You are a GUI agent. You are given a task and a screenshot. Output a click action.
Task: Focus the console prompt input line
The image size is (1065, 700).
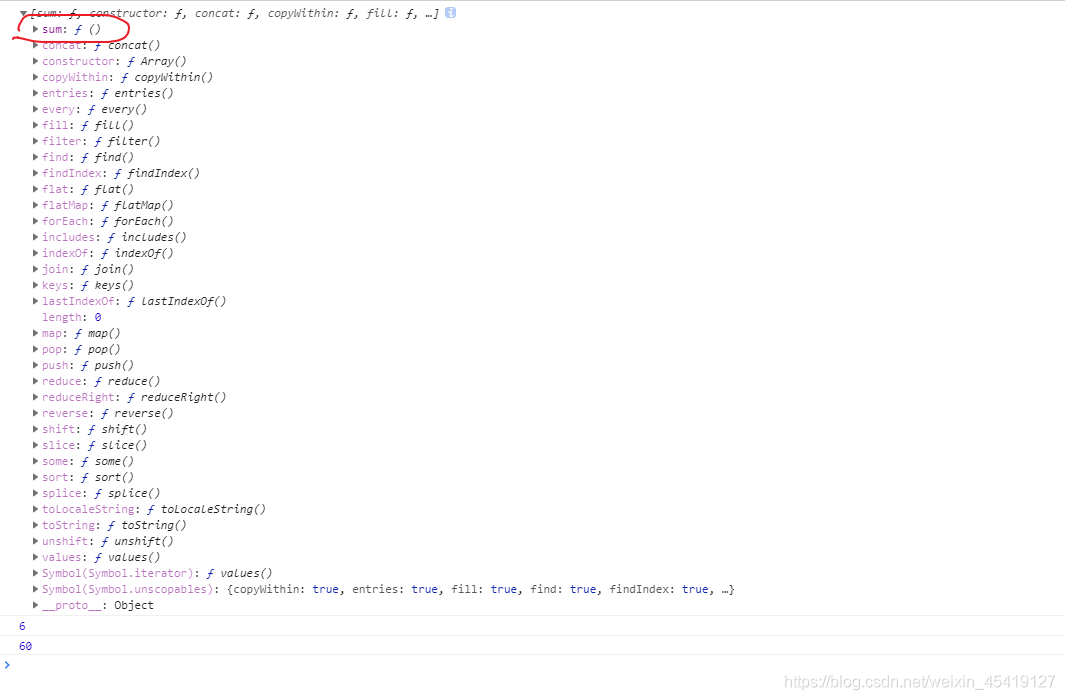pos(532,665)
